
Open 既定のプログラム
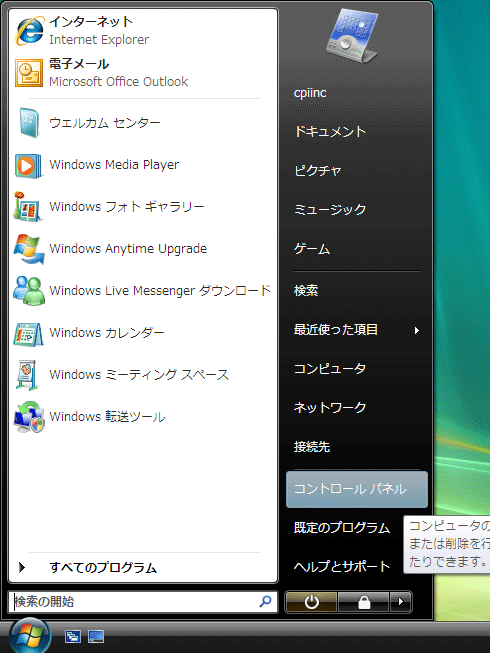click(x=342, y=528)
